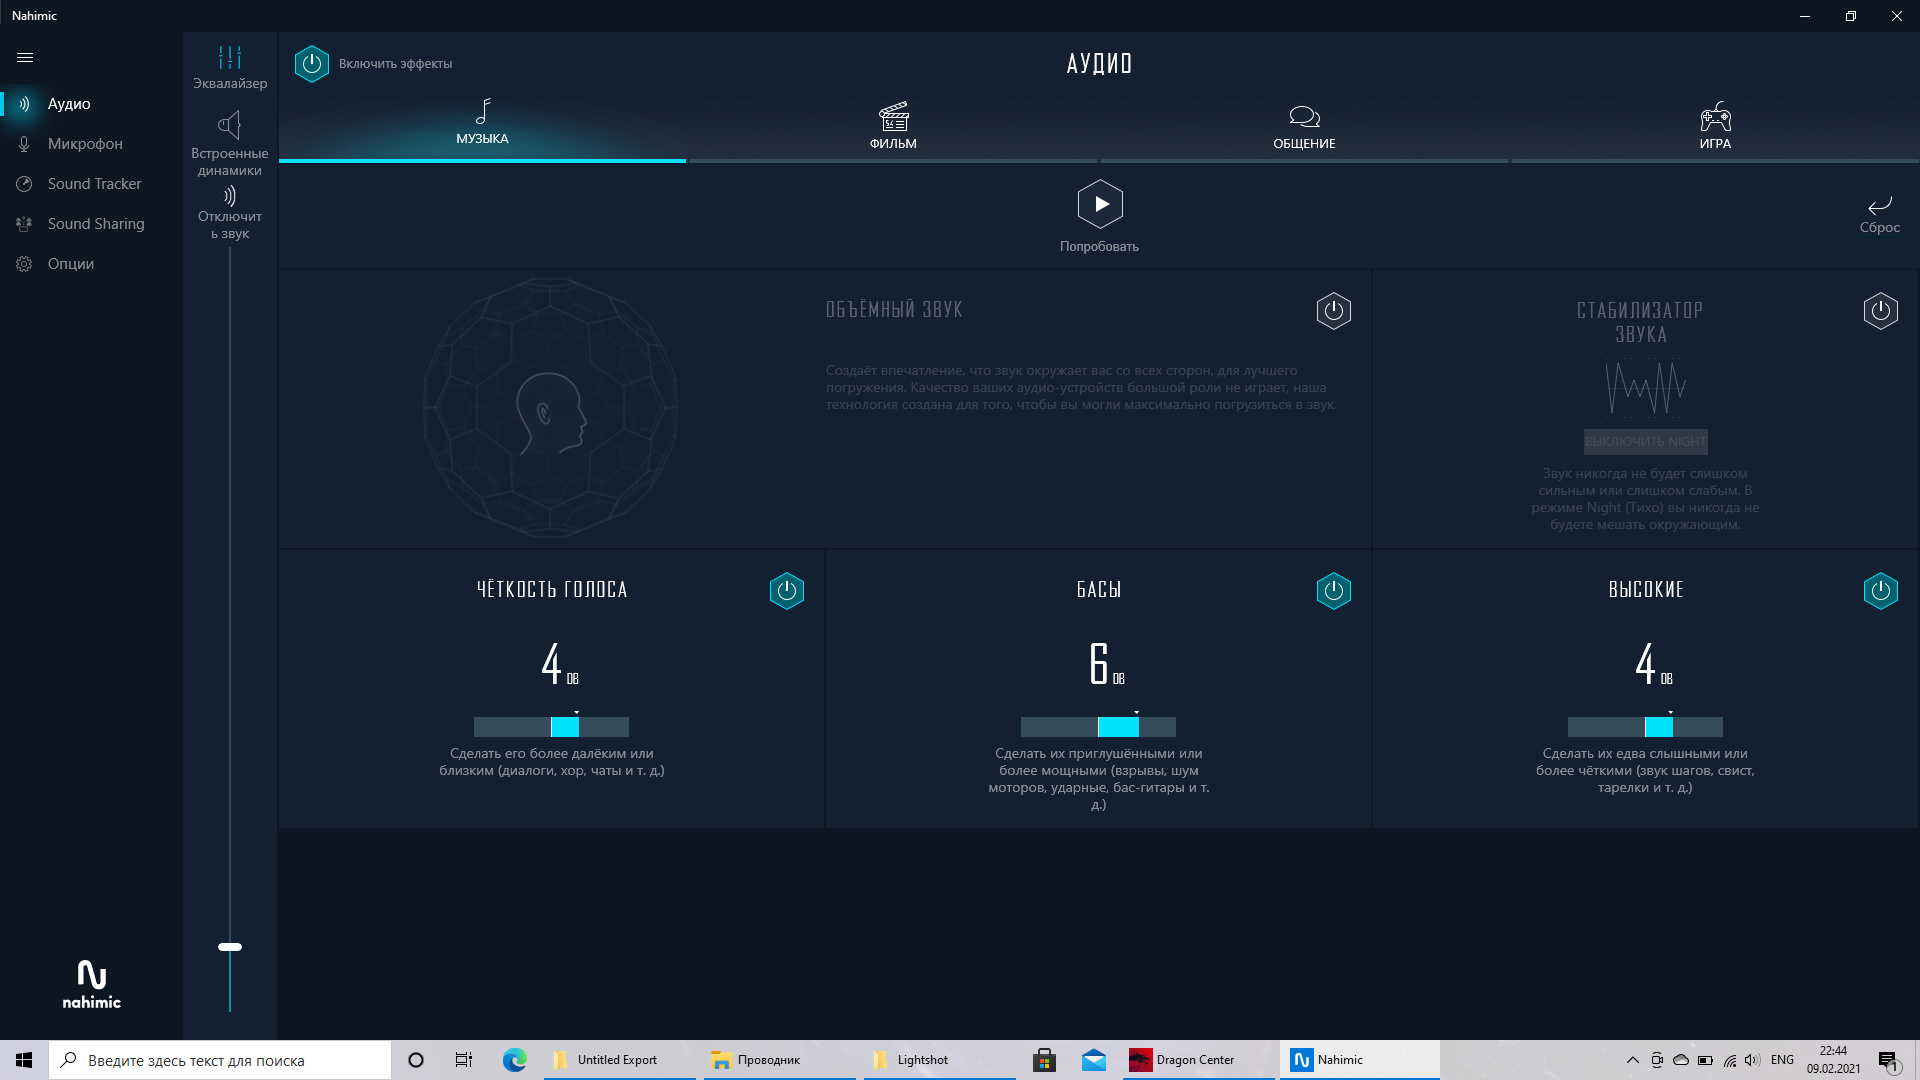The width and height of the screenshot is (1920, 1080).
Task: Toggle the Включить эффекты power button
Action: [x=312, y=64]
